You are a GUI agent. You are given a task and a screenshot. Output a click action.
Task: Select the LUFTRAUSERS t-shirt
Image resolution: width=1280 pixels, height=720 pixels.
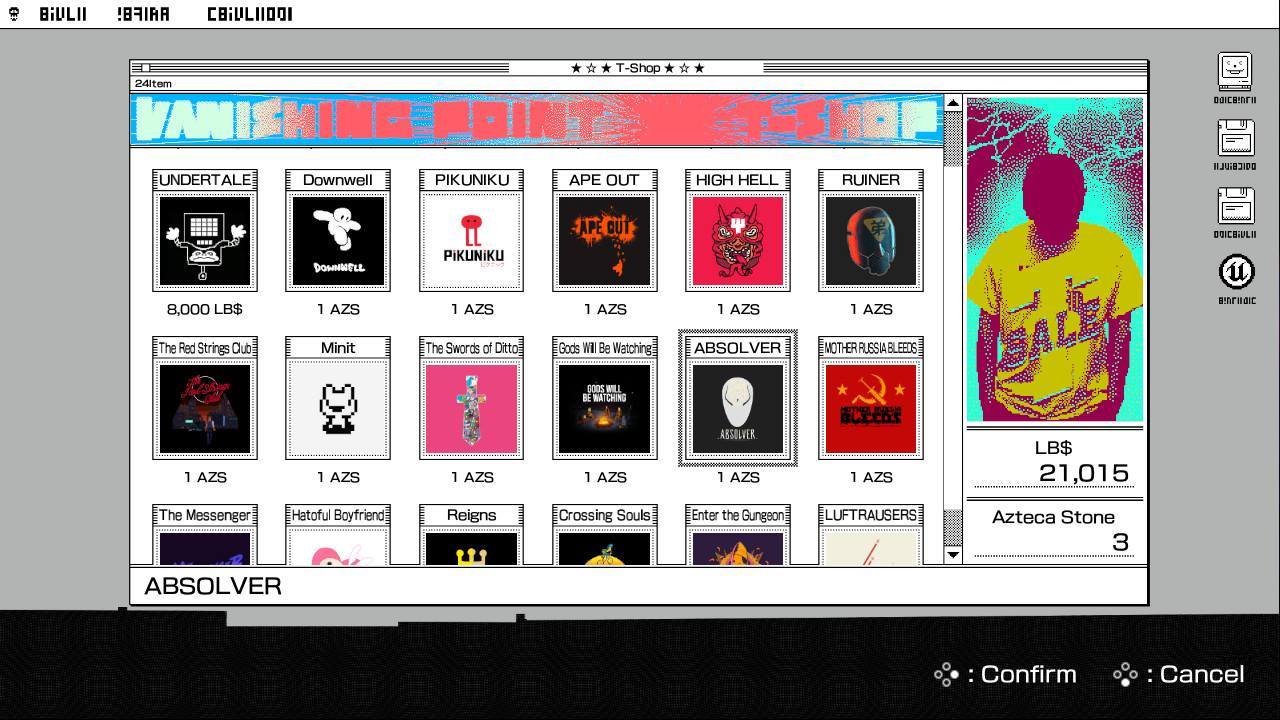point(871,534)
